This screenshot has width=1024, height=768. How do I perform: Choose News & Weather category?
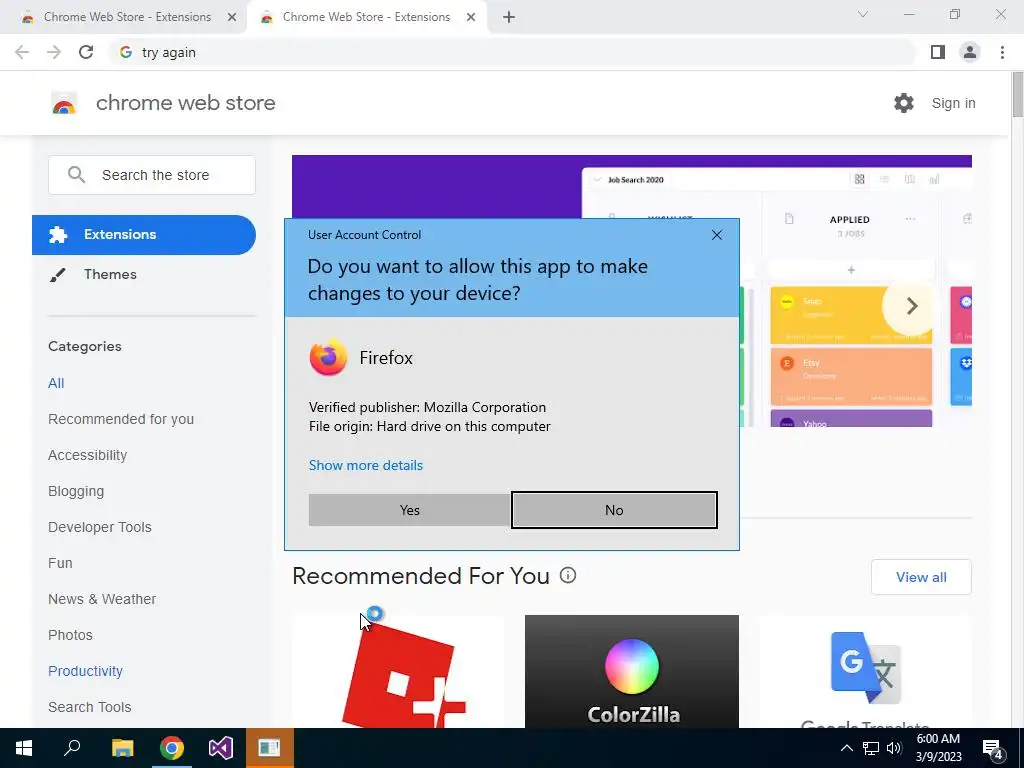coord(102,599)
